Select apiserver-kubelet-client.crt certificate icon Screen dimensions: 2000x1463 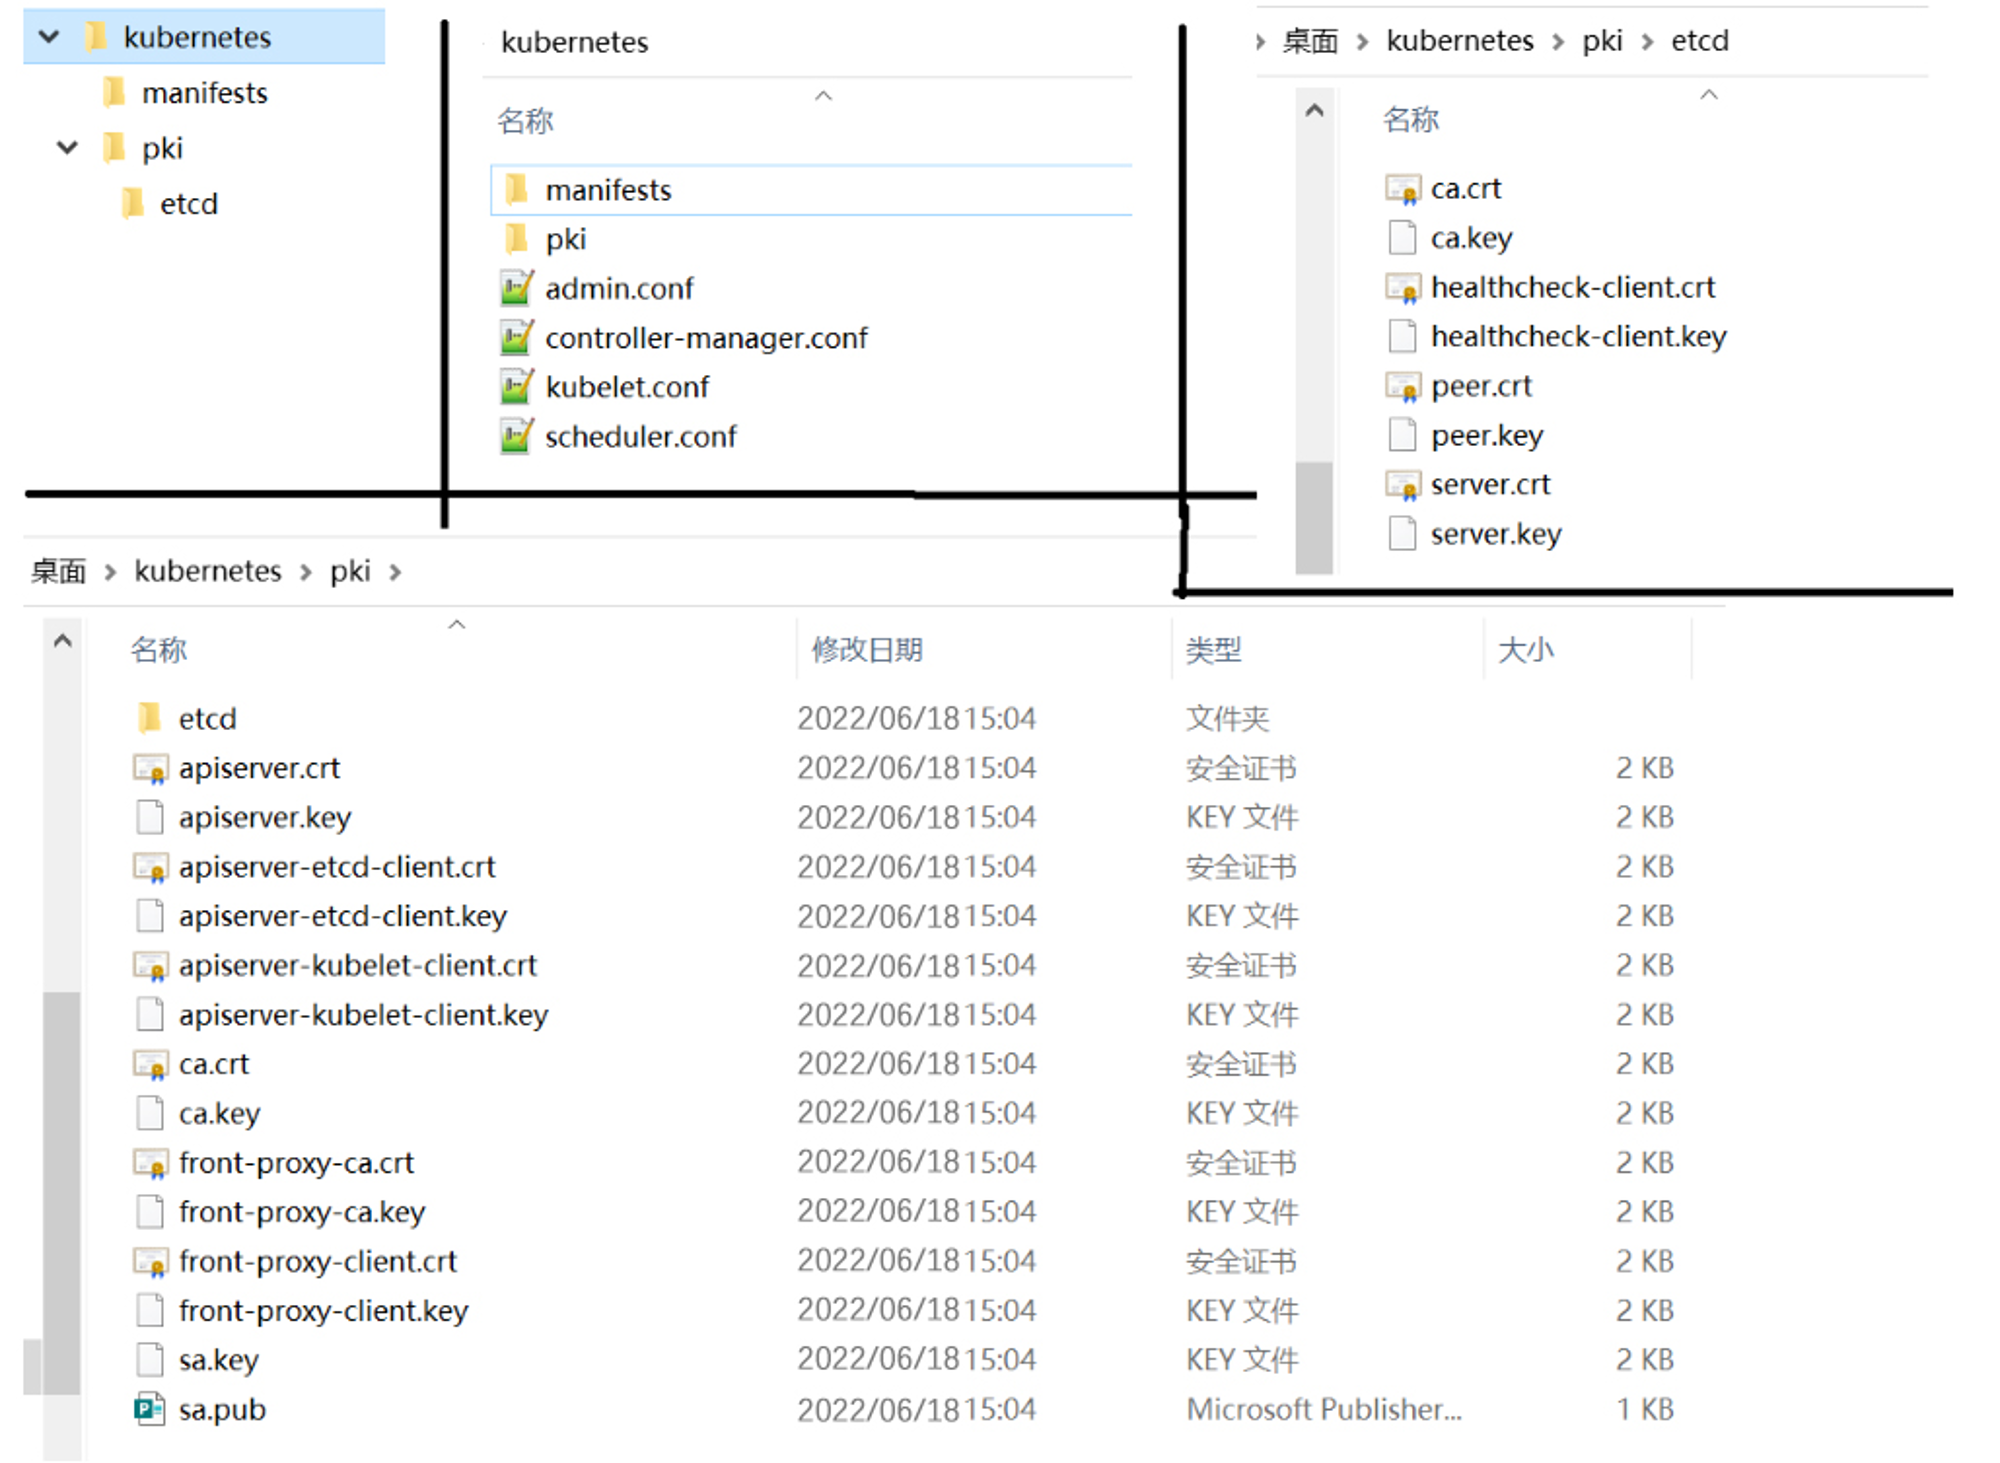coord(150,965)
